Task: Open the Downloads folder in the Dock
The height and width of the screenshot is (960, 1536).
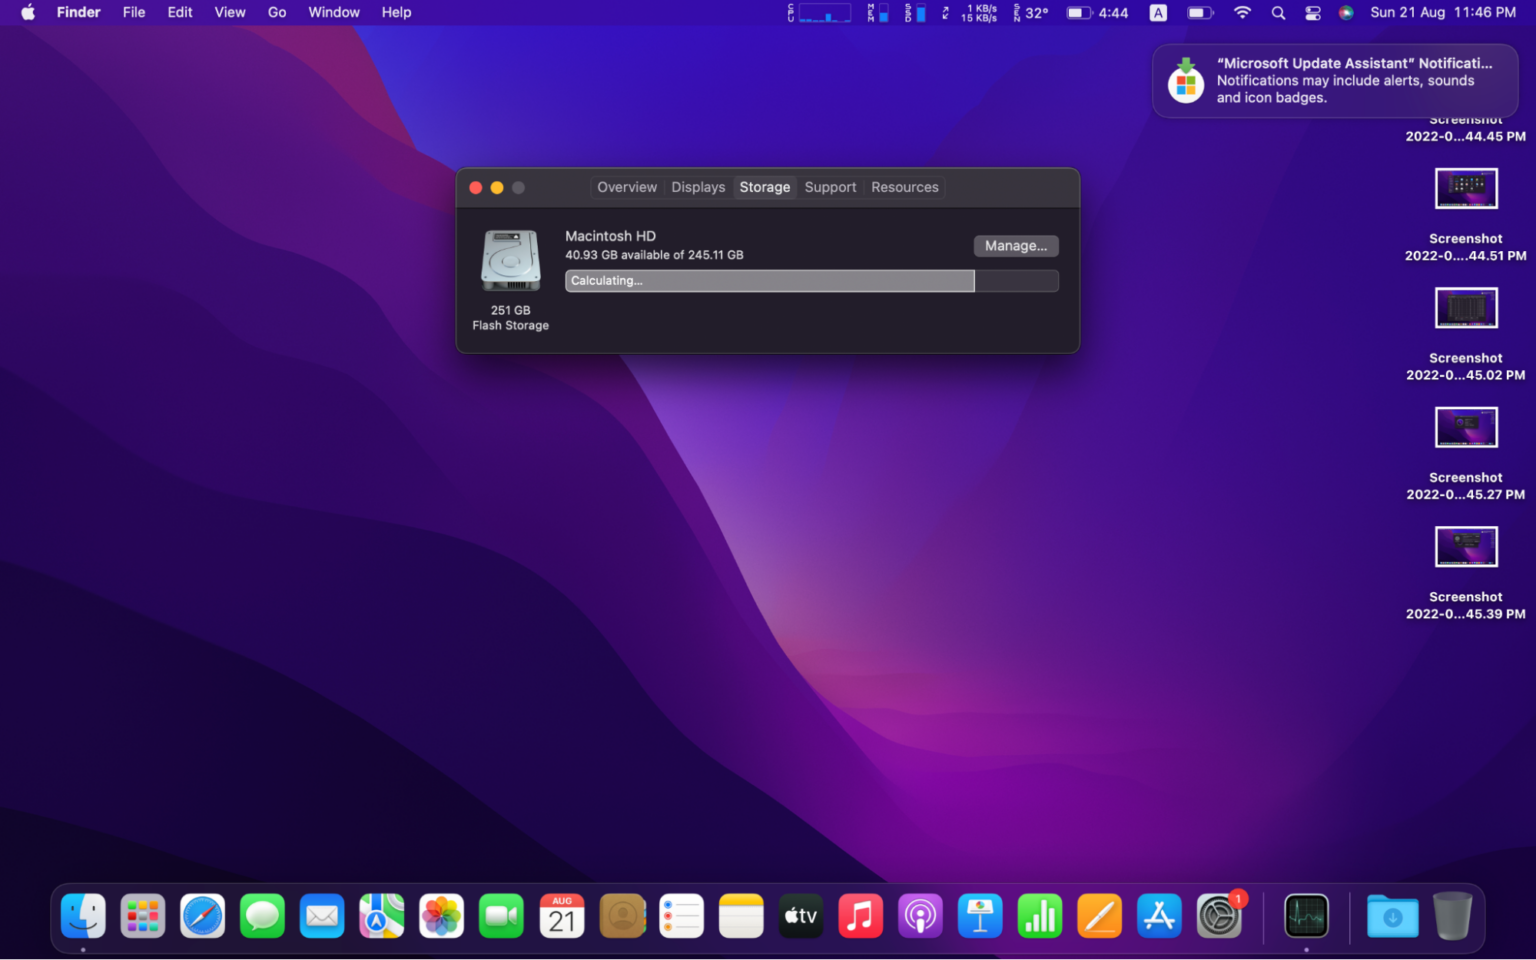Action: [x=1392, y=916]
